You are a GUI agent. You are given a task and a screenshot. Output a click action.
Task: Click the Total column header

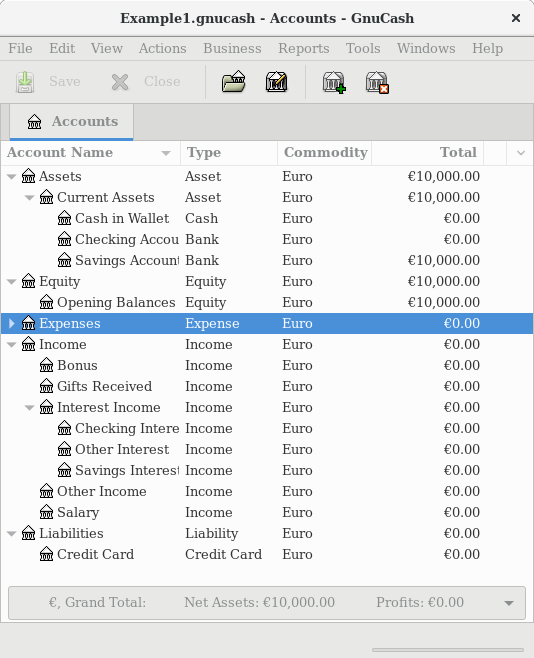point(427,153)
